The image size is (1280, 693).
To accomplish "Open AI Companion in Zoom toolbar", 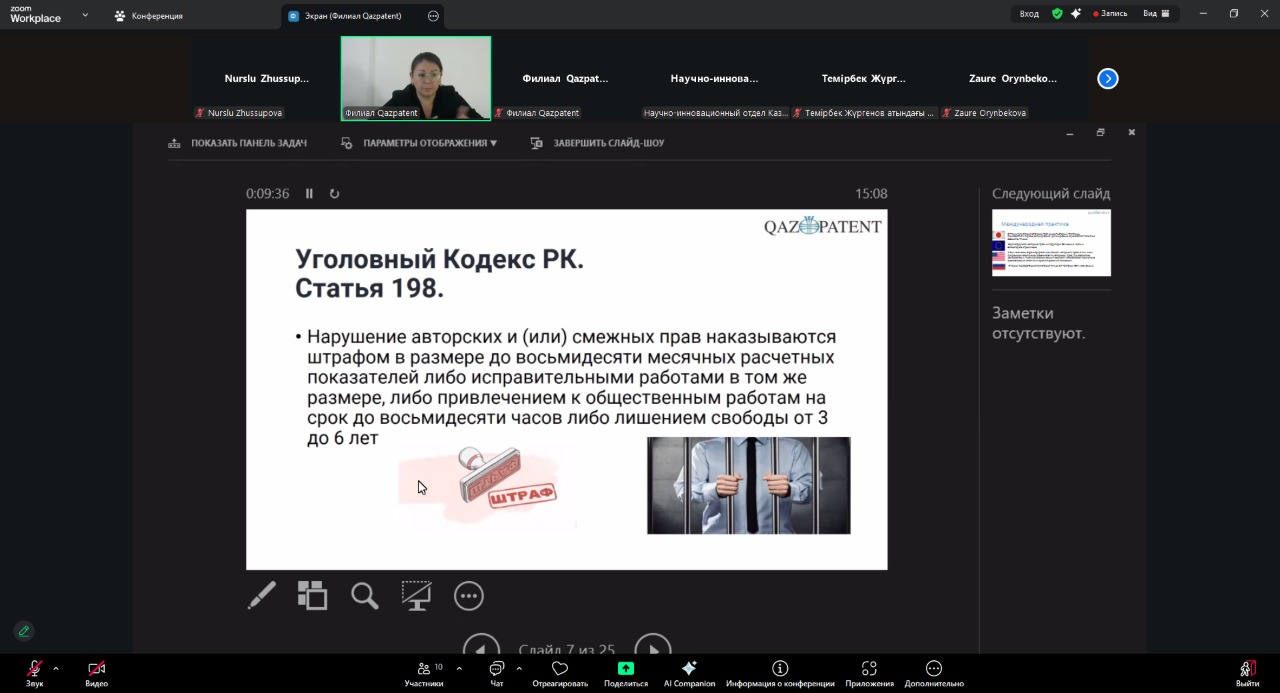I will [689, 673].
